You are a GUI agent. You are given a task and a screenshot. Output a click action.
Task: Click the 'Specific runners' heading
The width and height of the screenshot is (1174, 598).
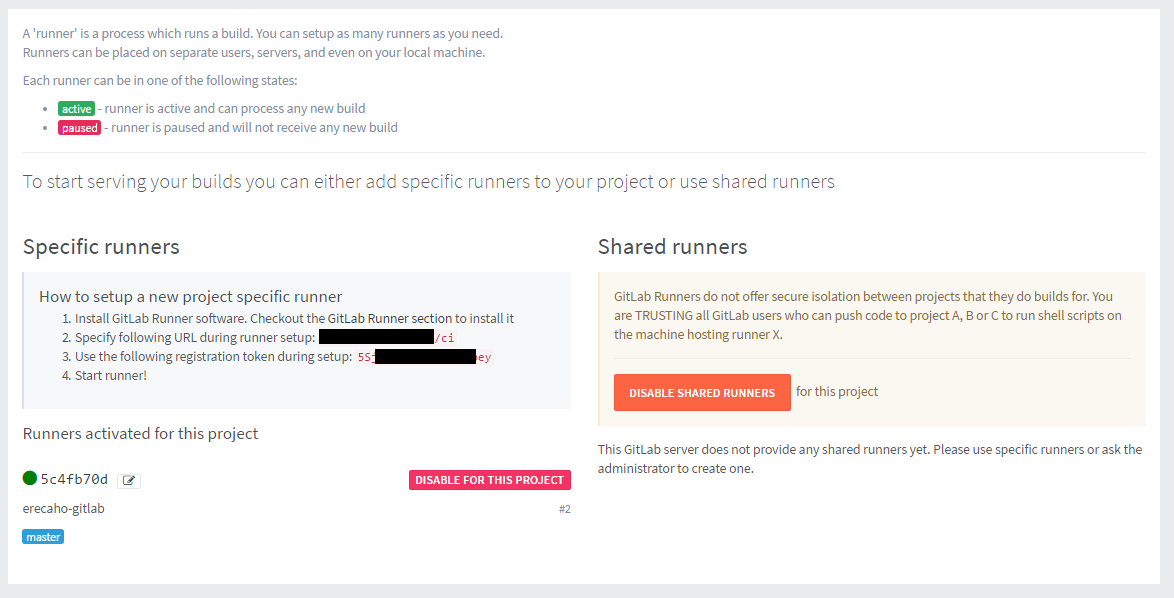coord(101,246)
